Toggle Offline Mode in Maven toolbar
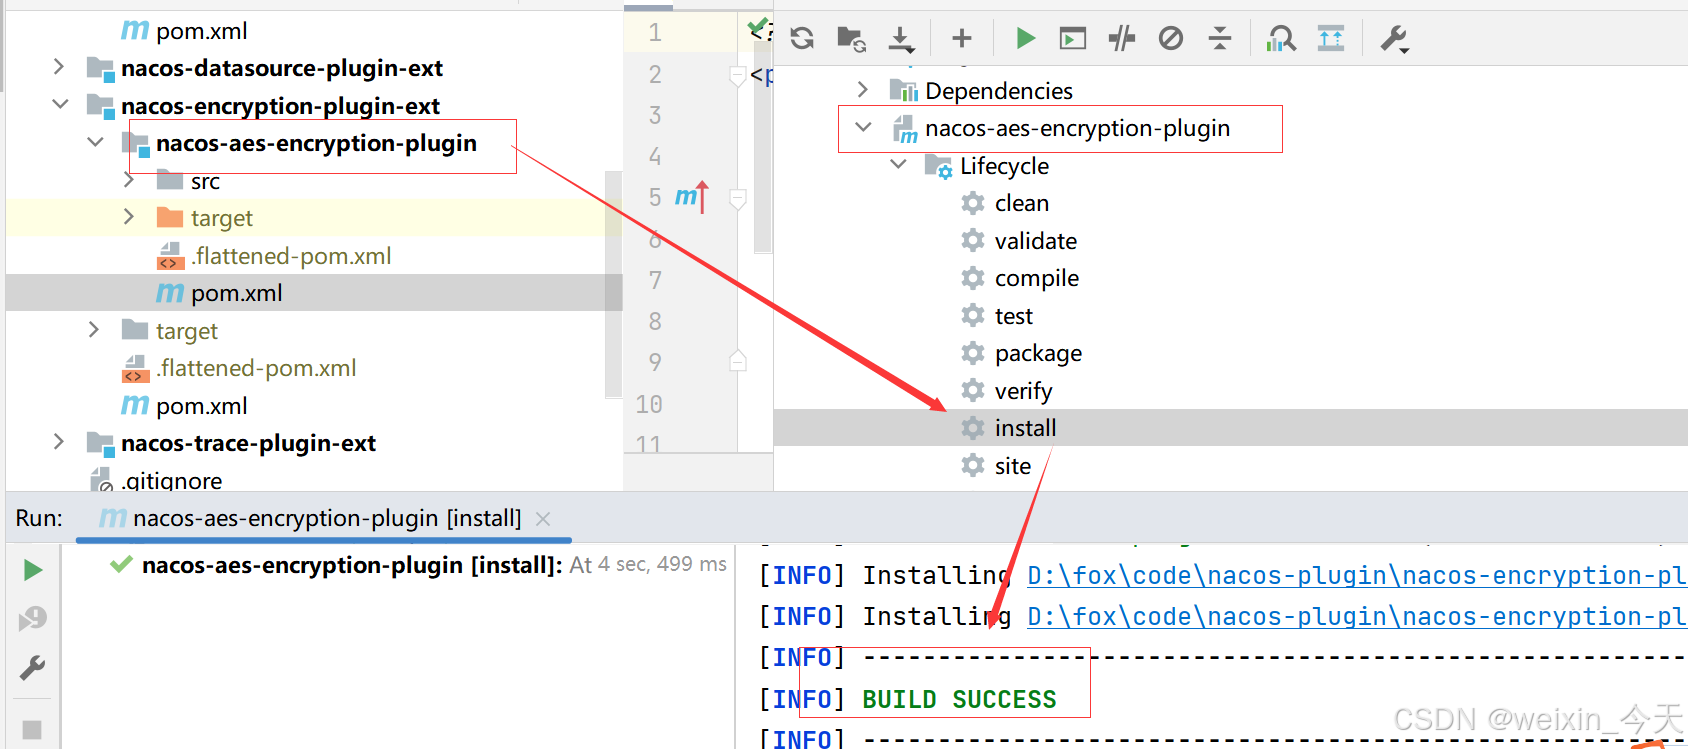Image resolution: width=1688 pixels, height=749 pixels. click(1122, 39)
